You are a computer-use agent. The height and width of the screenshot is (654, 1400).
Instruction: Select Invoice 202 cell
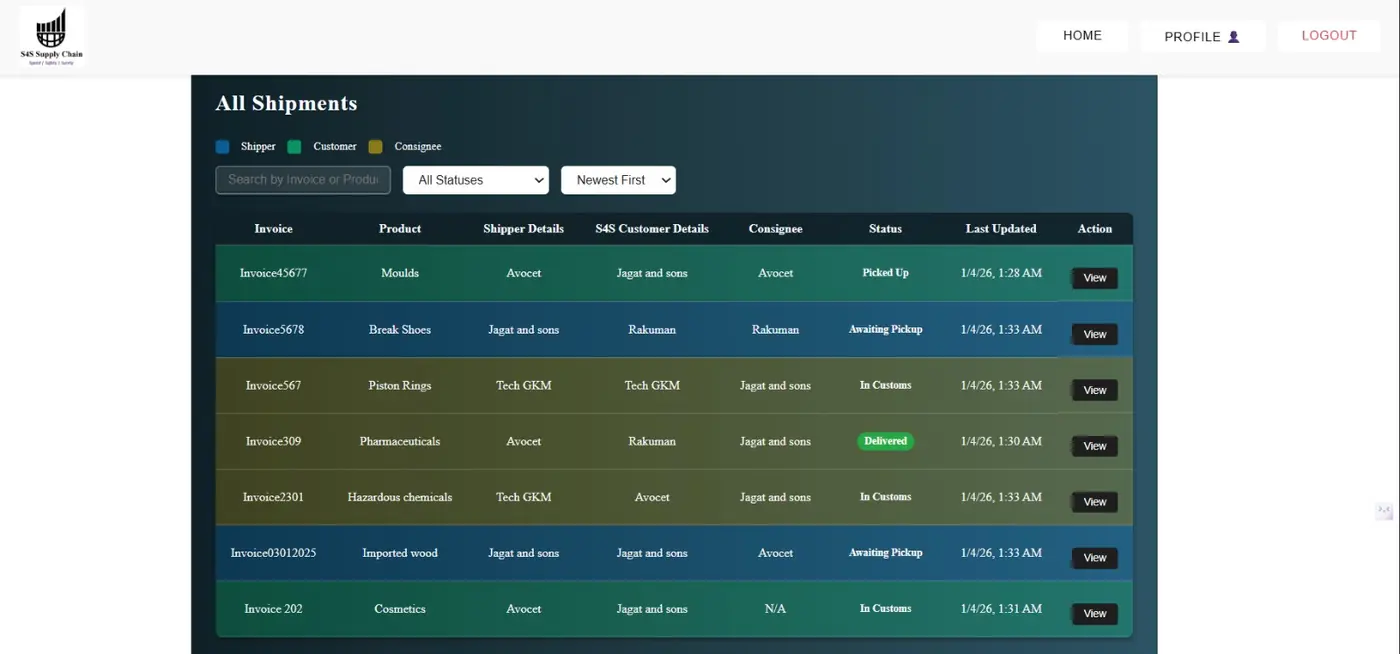click(273, 609)
